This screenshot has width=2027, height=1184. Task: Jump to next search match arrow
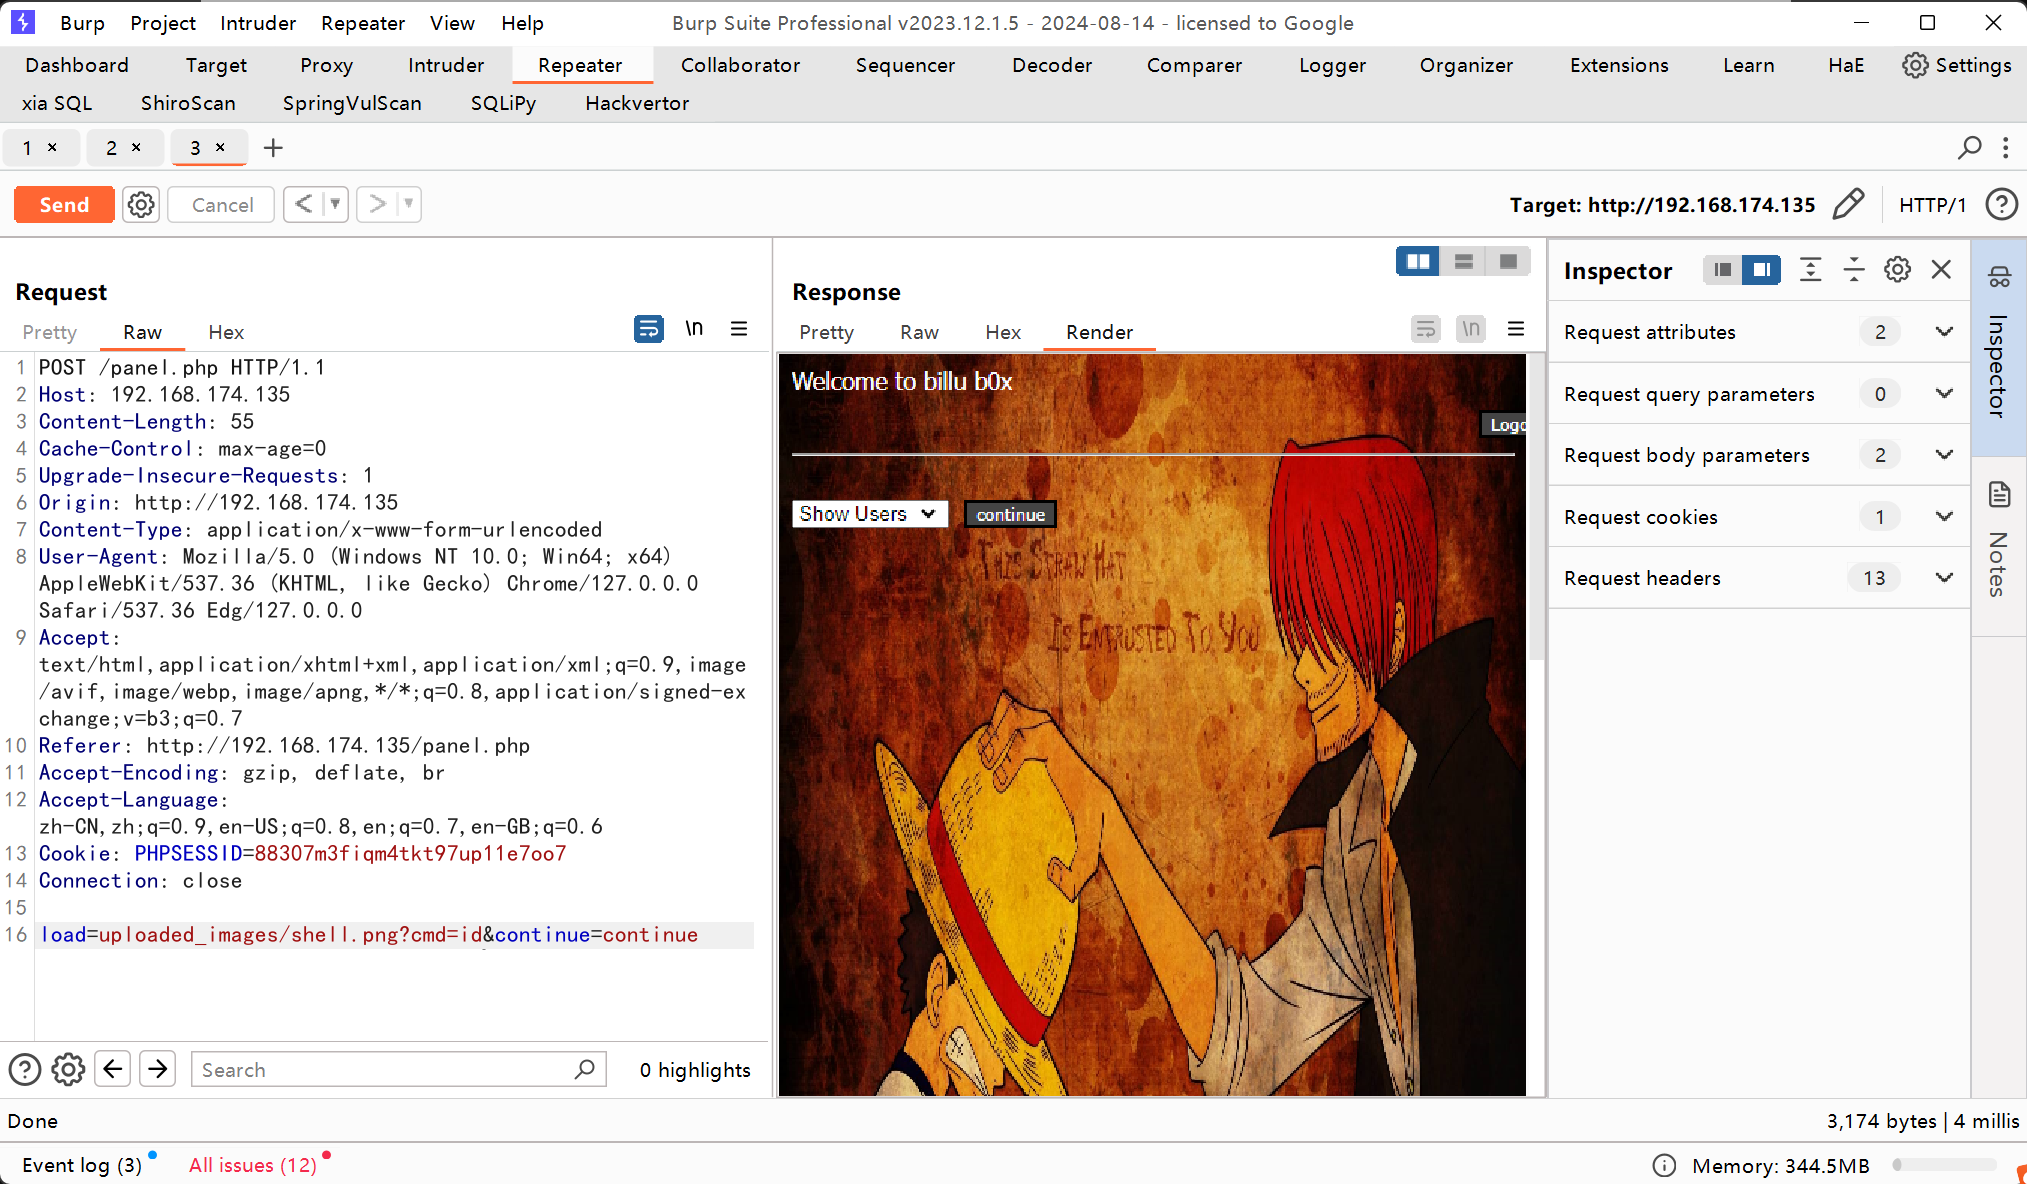[x=157, y=1069]
